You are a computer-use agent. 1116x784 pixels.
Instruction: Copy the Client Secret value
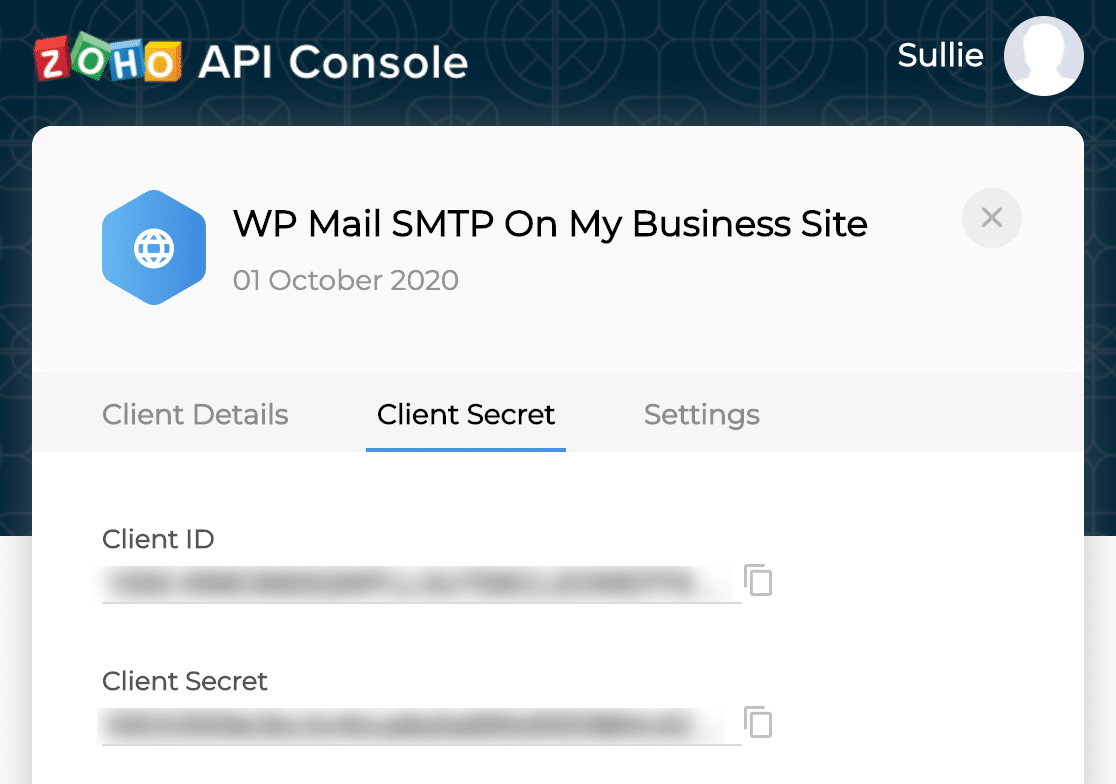click(x=758, y=722)
